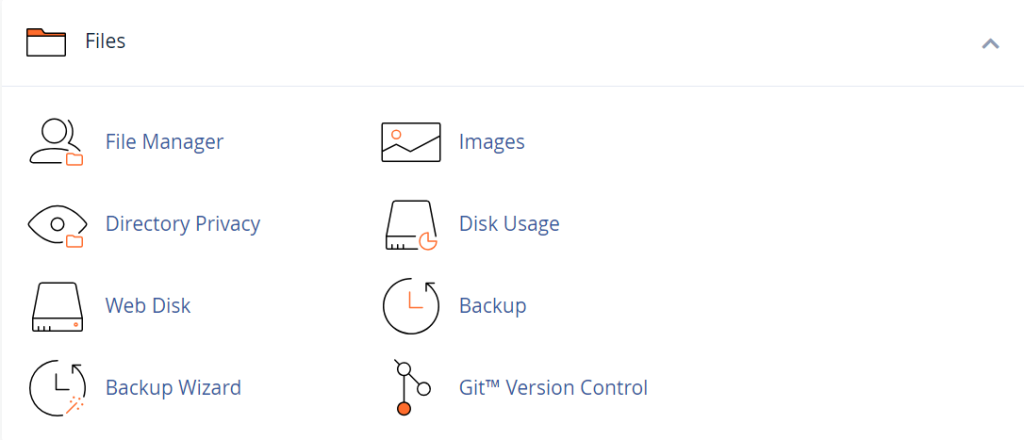Click the Disk Usage drive icon
This screenshot has width=1024, height=440.
coord(410,224)
